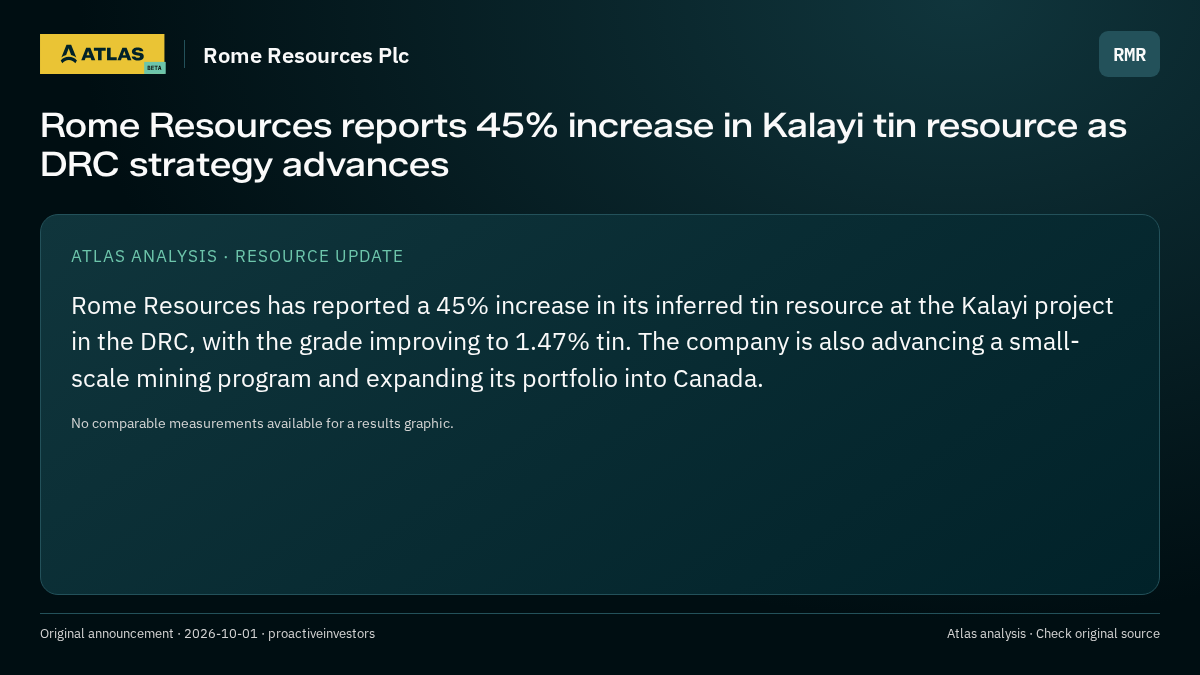Click the 'ATLAS ANALYSIS · RESOURCE UPDATE' label
The height and width of the screenshot is (675, 1200).
coord(237,256)
